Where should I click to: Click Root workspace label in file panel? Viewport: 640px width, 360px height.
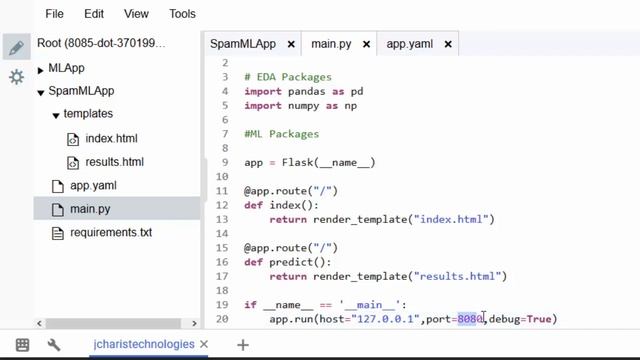[101, 43]
